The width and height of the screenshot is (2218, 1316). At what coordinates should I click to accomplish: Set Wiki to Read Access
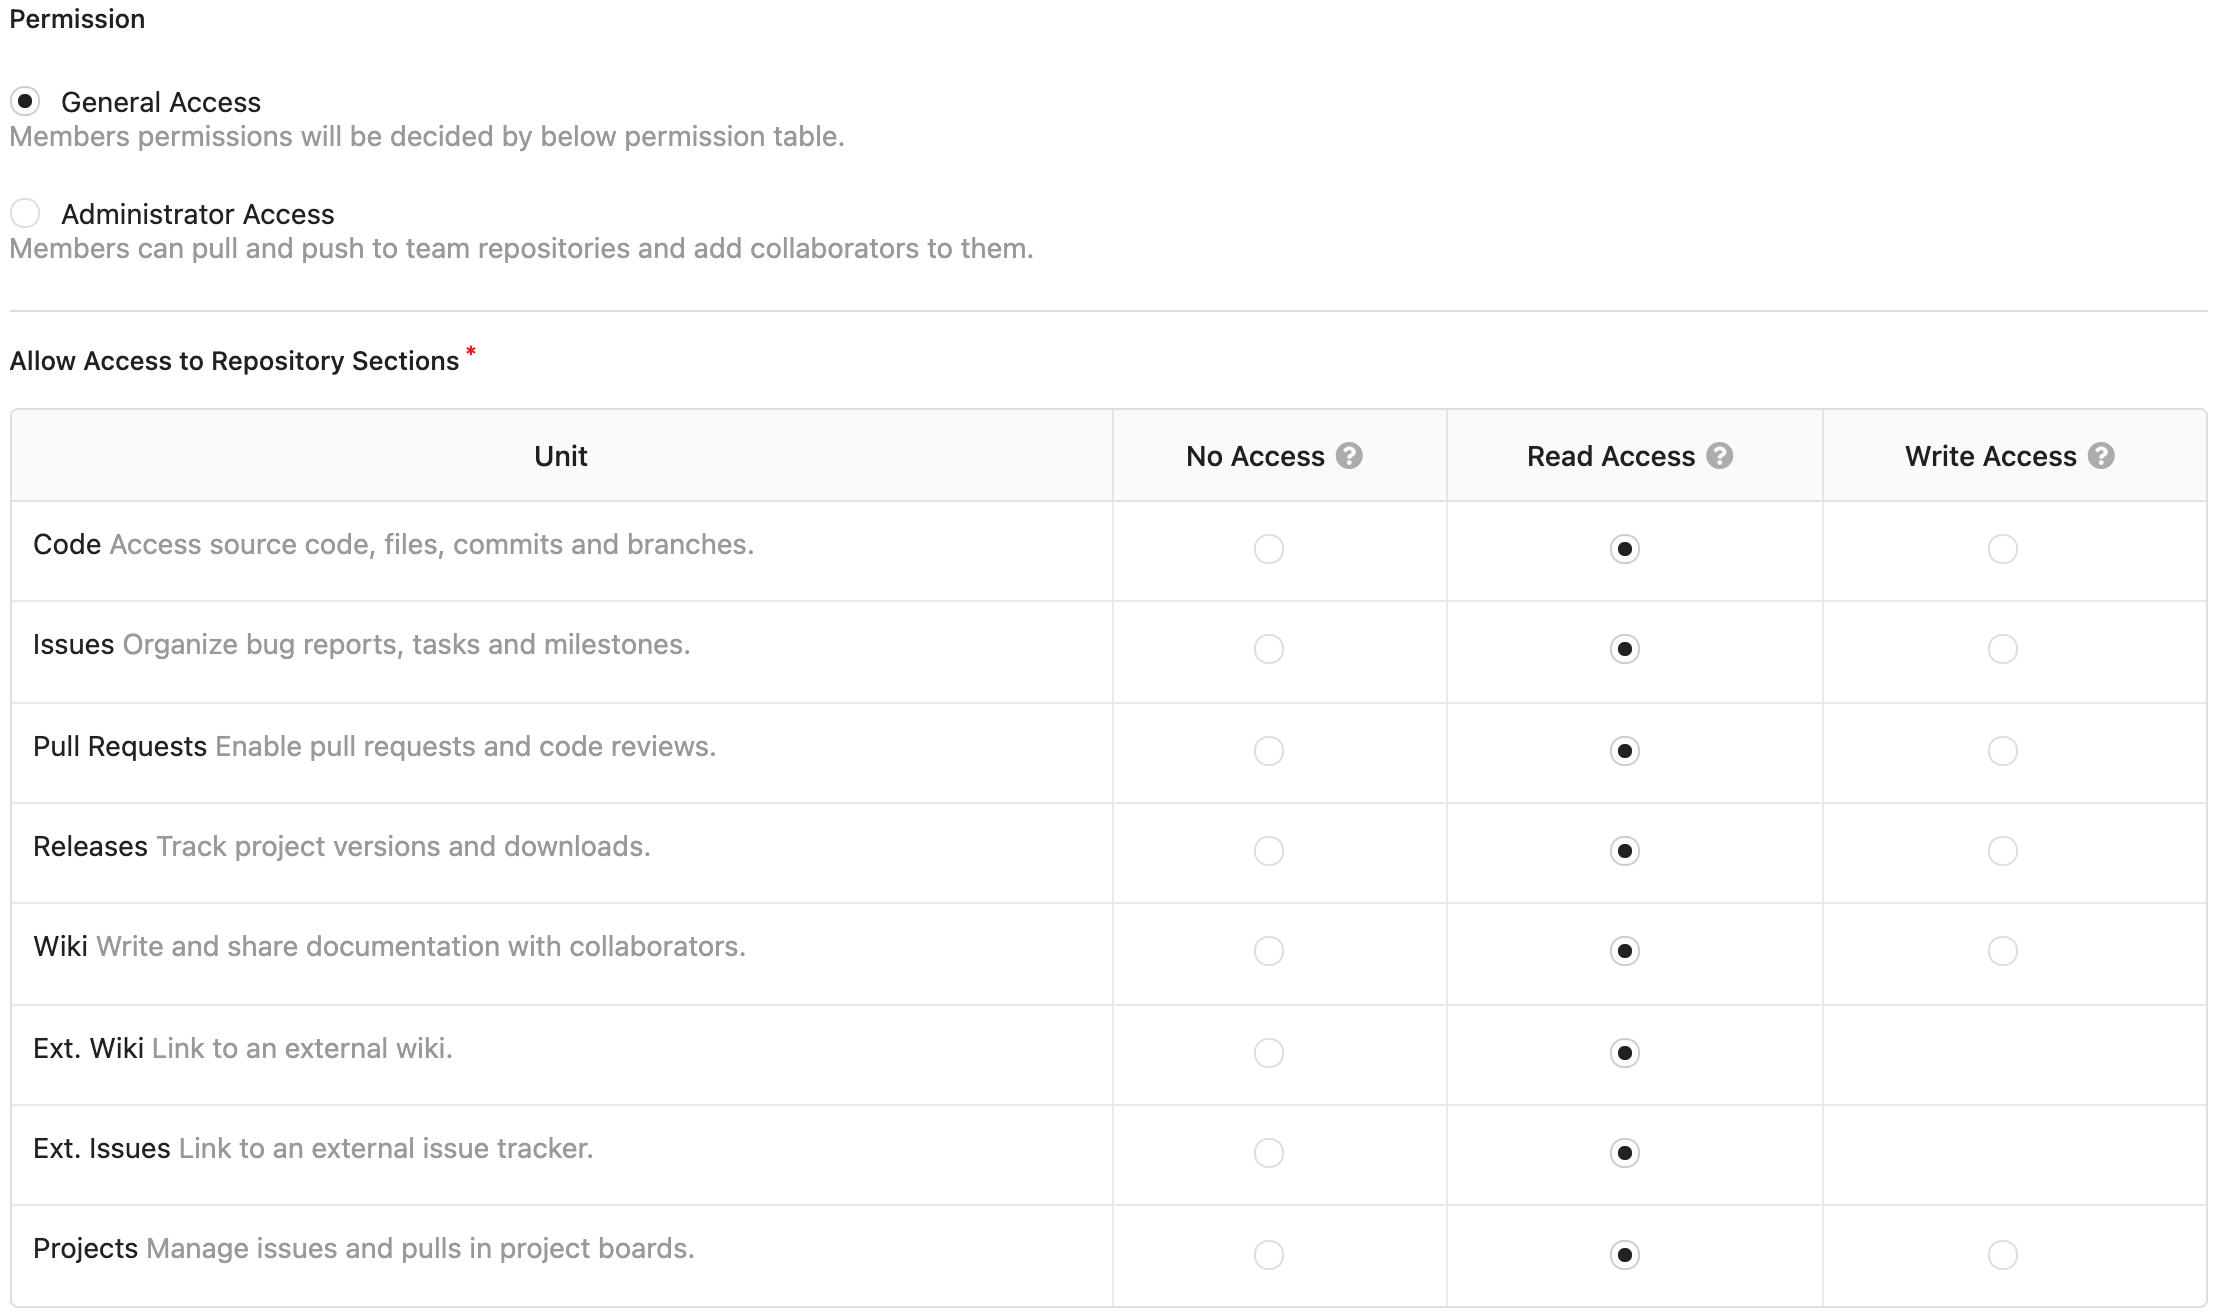1625,951
